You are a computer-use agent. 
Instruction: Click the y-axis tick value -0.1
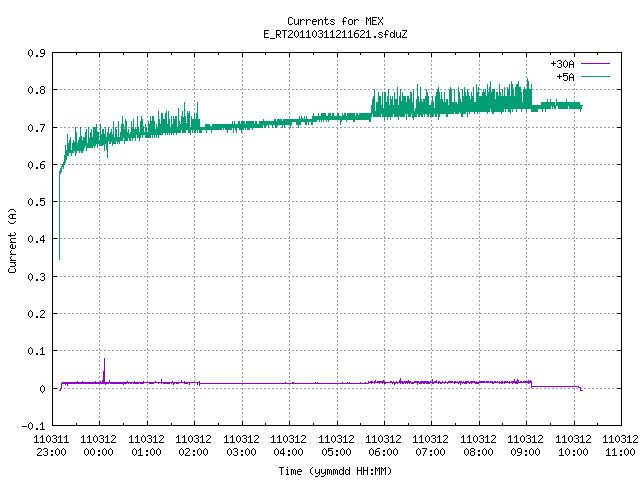click(x=33, y=426)
